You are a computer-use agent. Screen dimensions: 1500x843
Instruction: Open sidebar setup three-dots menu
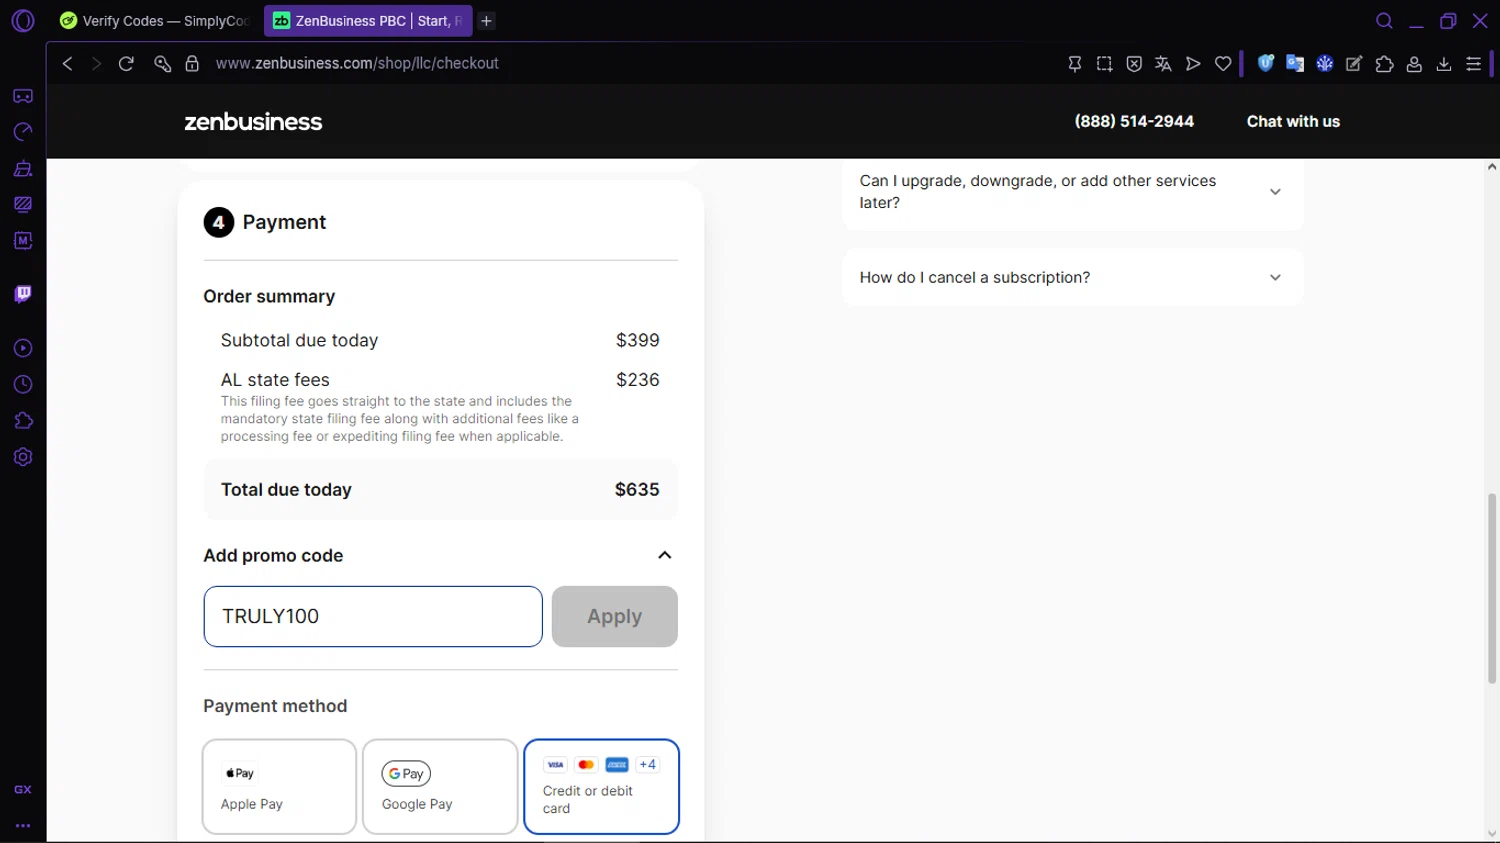pyautogui.click(x=23, y=826)
